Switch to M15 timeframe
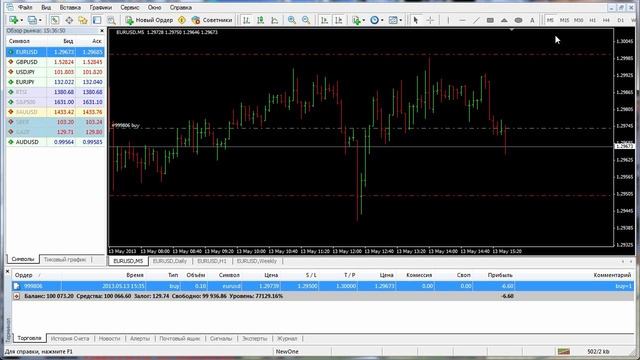This screenshot has width=640, height=360. [564, 20]
